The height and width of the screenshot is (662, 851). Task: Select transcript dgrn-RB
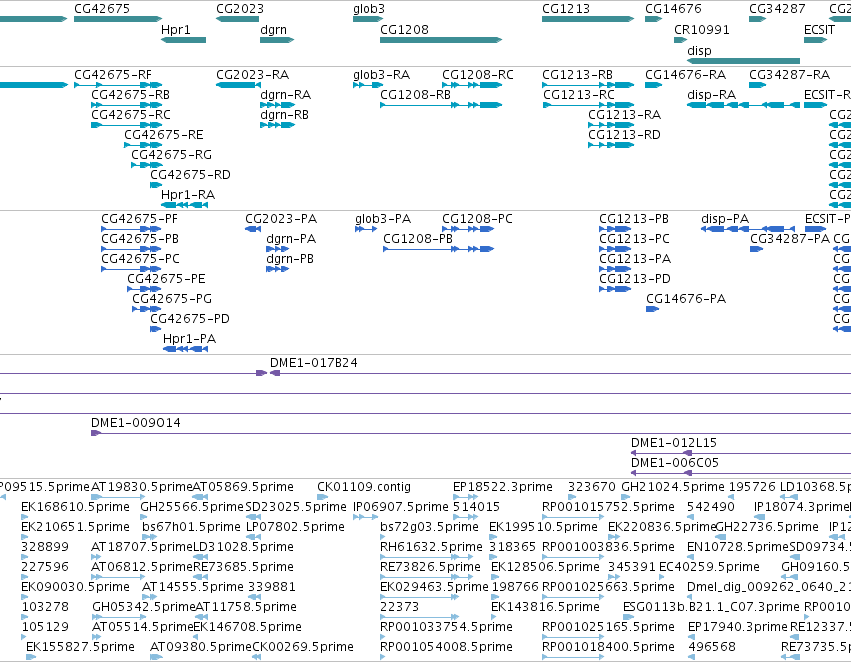click(284, 114)
